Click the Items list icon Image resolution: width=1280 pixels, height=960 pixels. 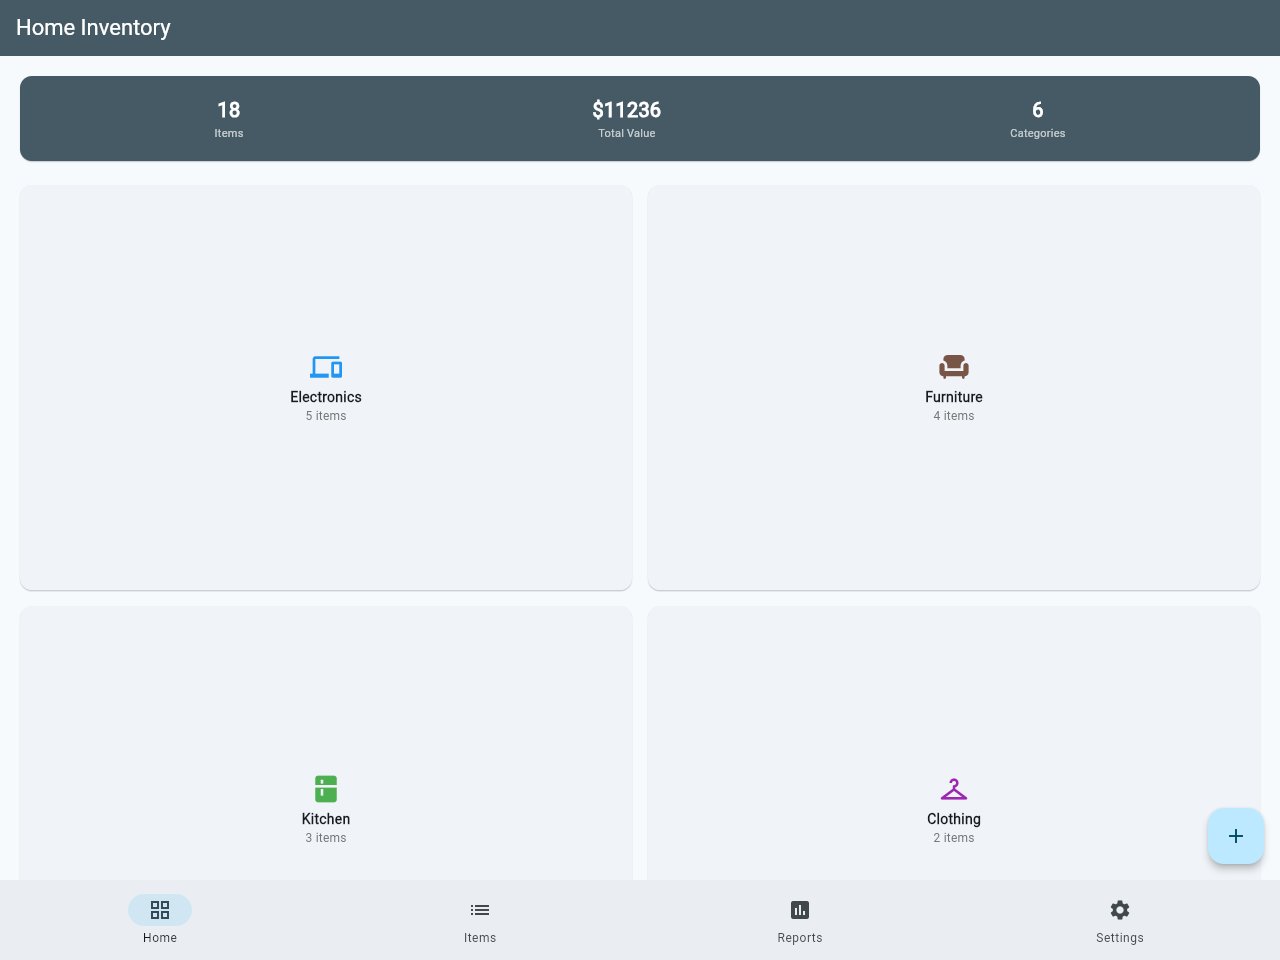point(480,910)
